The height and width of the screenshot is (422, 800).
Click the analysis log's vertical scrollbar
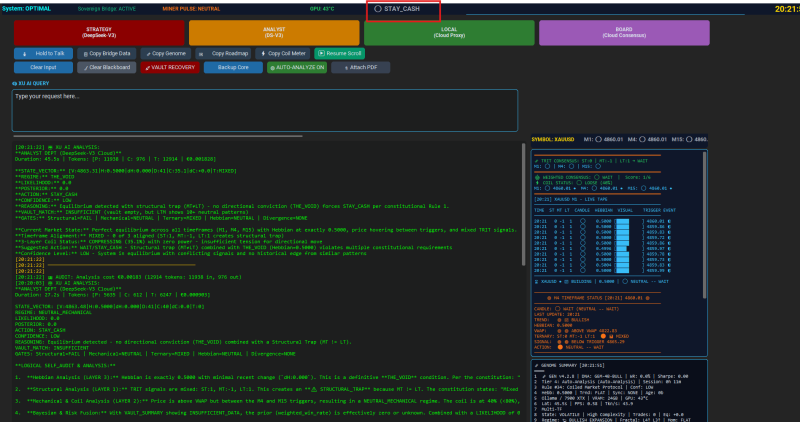[523, 204]
